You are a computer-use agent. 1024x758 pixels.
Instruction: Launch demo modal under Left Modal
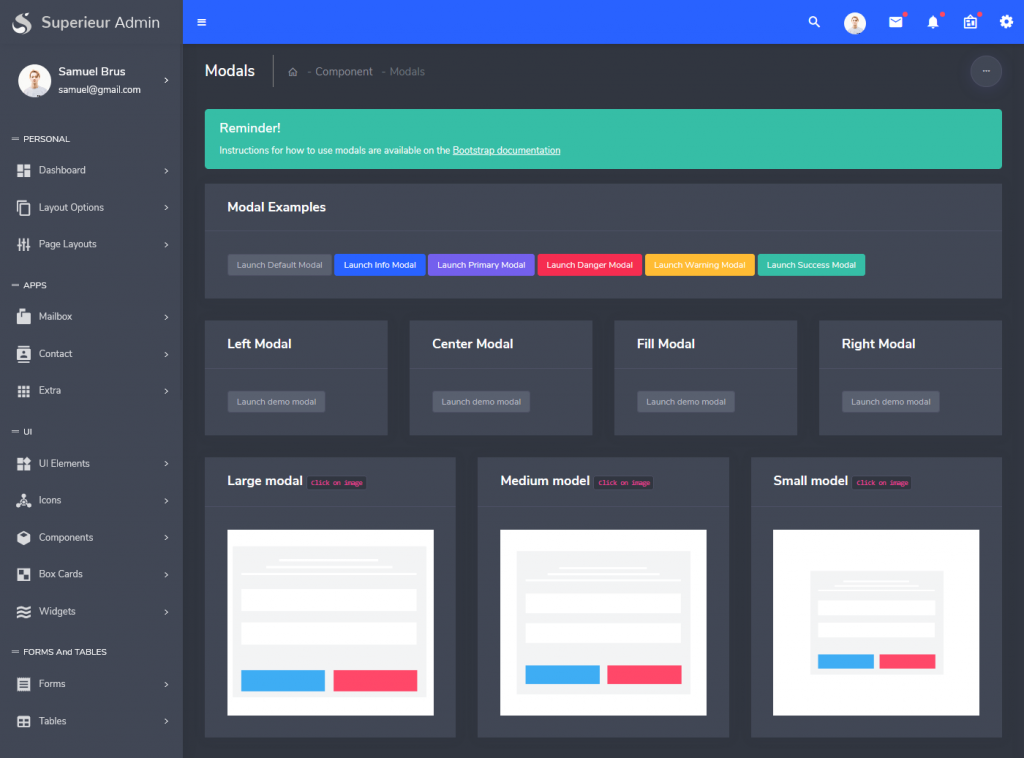point(276,402)
